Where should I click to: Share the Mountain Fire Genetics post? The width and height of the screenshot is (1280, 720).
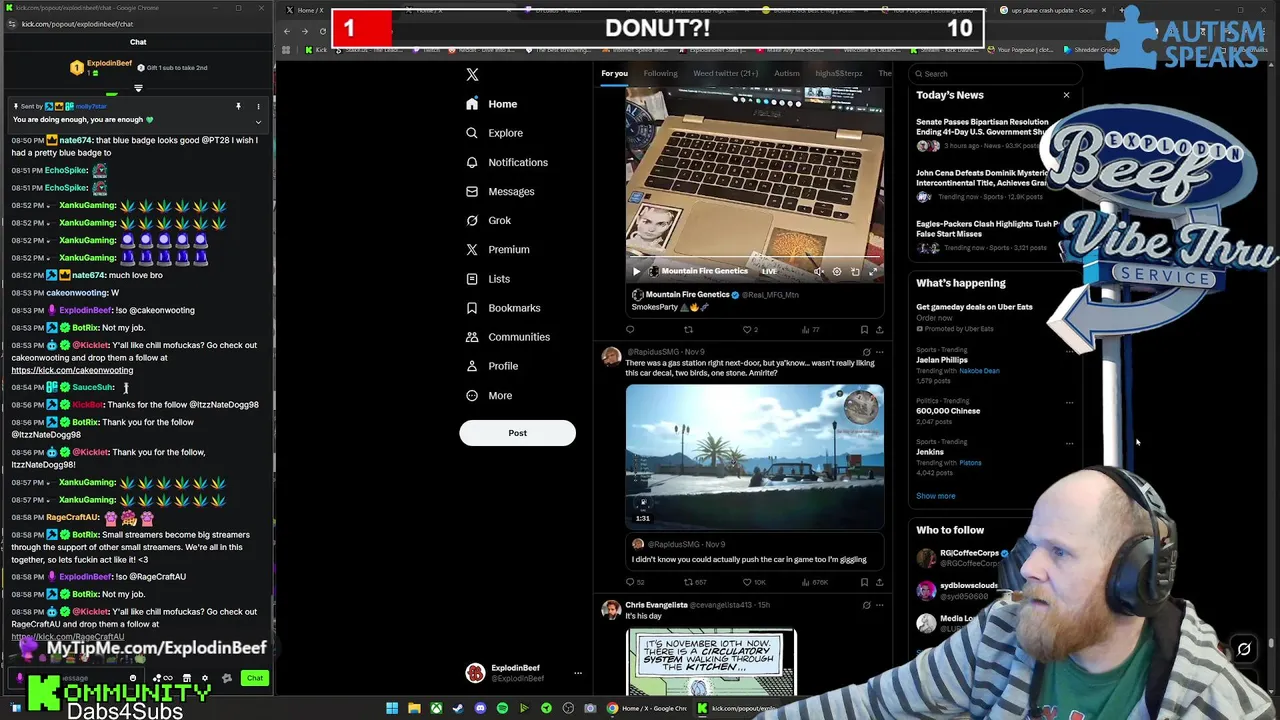coord(879,329)
